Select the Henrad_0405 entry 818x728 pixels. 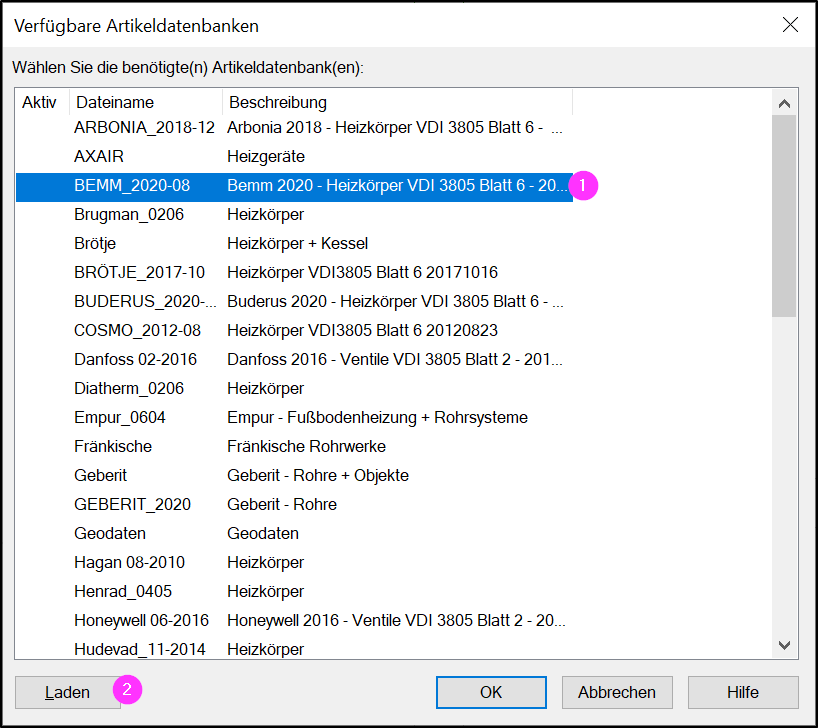pyautogui.click(x=294, y=591)
